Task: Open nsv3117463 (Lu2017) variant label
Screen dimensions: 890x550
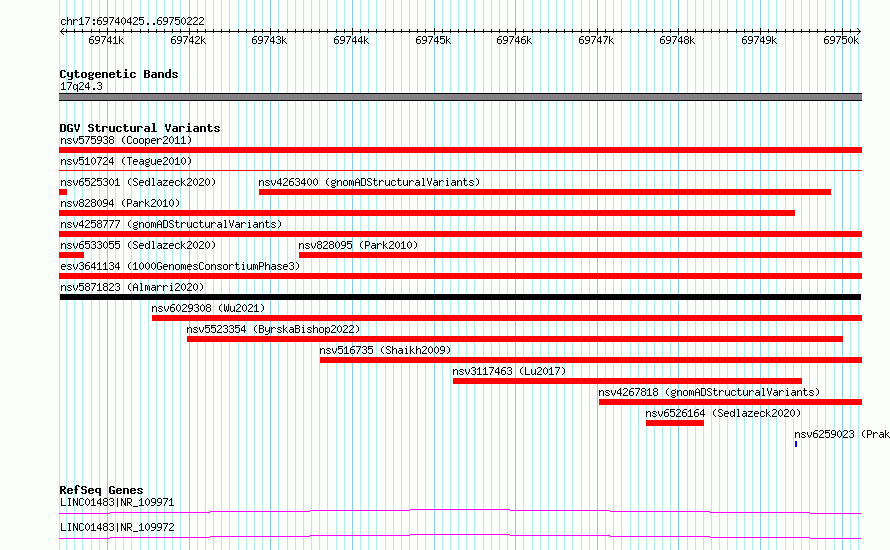Action: [509, 371]
